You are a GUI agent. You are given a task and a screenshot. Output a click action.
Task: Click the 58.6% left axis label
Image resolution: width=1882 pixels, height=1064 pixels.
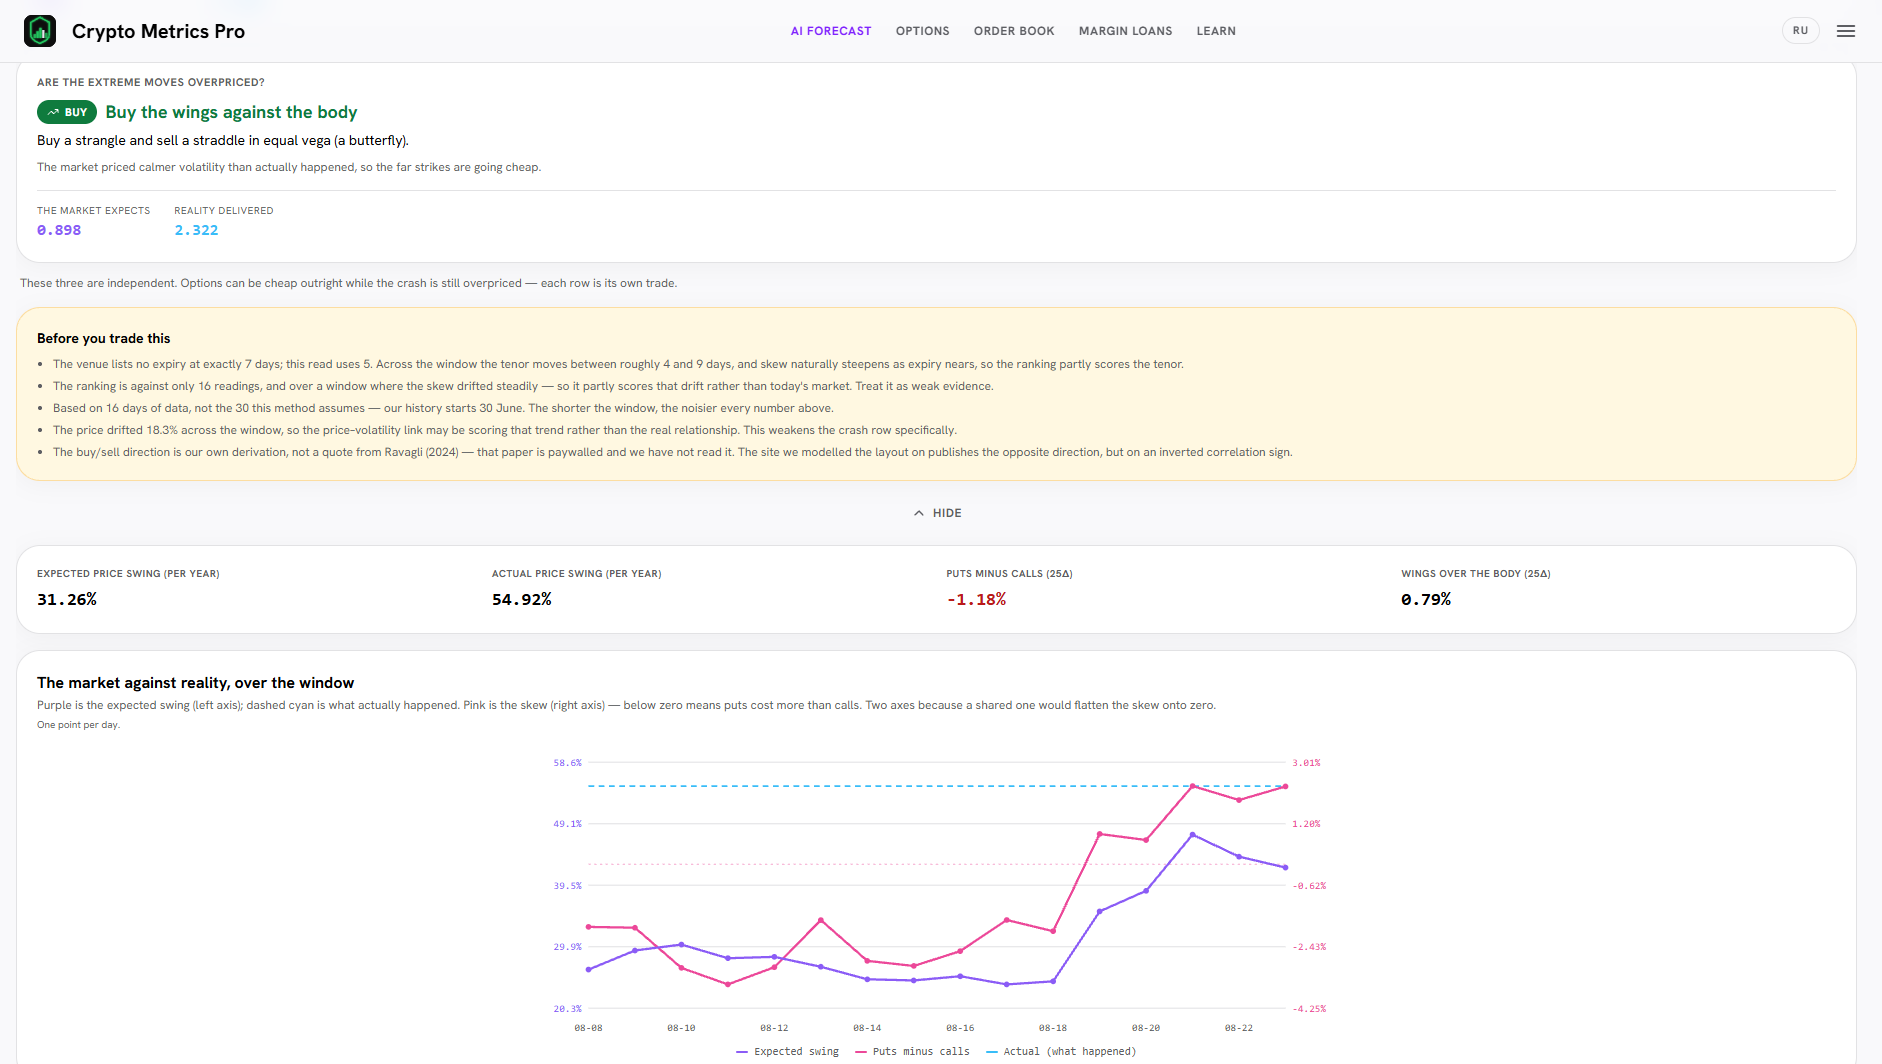point(567,763)
